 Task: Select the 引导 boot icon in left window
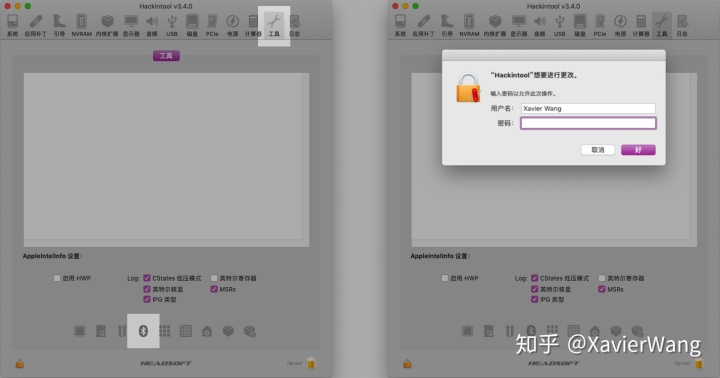click(x=59, y=25)
